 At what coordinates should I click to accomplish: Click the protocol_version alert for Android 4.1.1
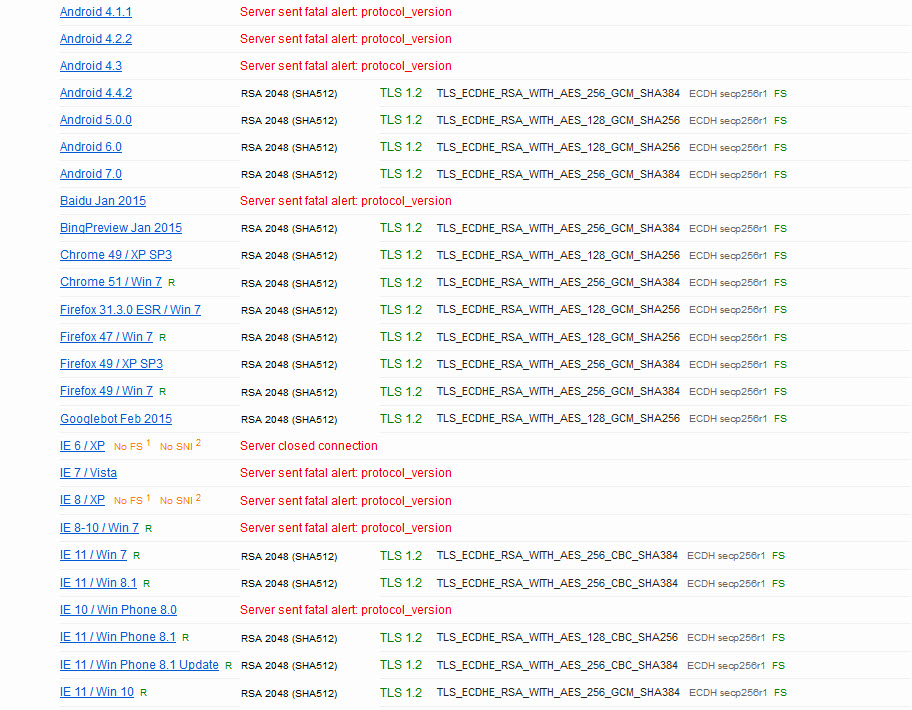coord(345,12)
